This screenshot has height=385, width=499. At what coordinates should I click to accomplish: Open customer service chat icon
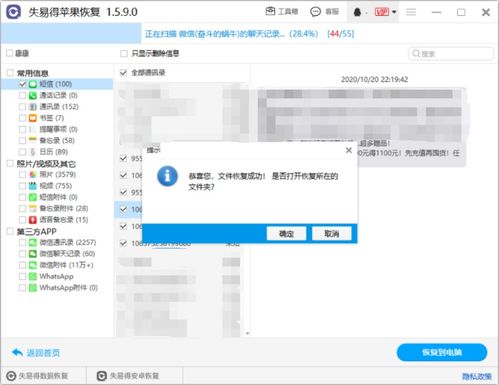click(x=315, y=12)
